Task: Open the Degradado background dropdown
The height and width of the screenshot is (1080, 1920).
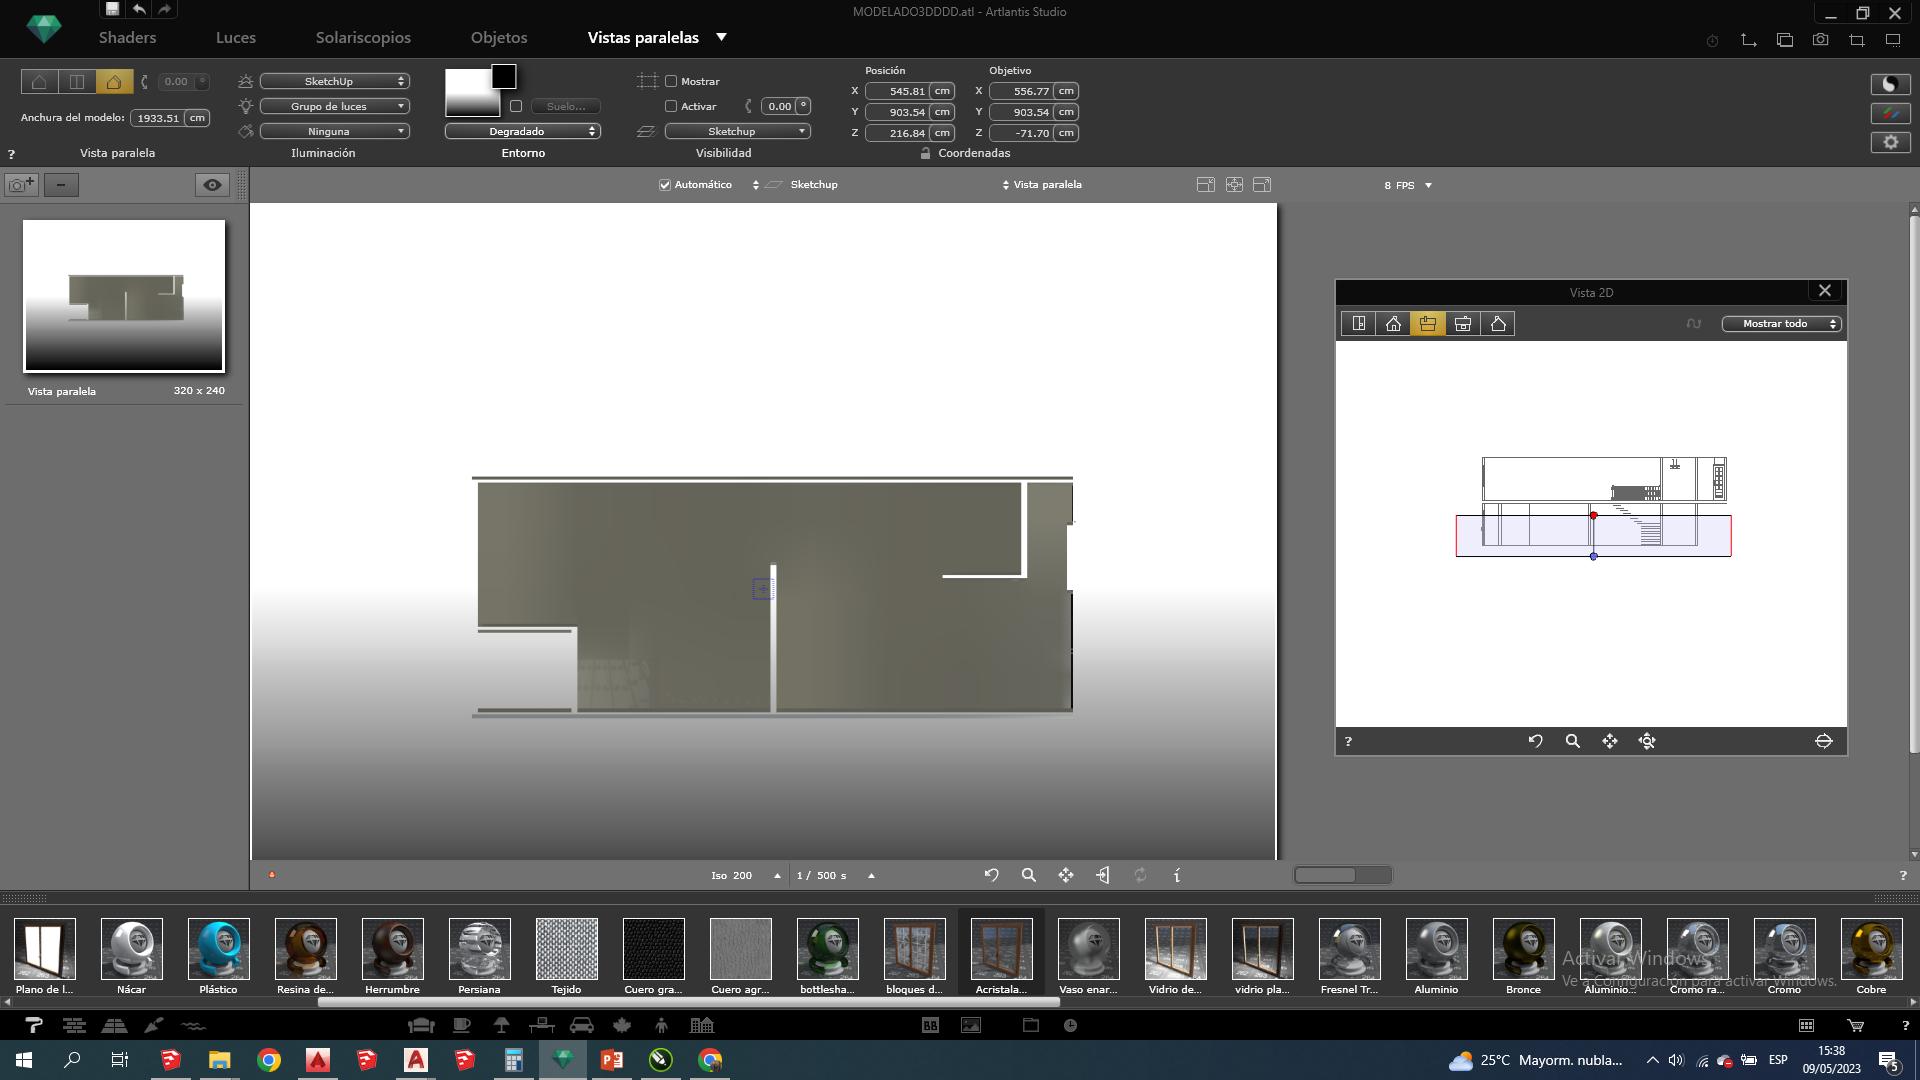Action: [x=522, y=131]
